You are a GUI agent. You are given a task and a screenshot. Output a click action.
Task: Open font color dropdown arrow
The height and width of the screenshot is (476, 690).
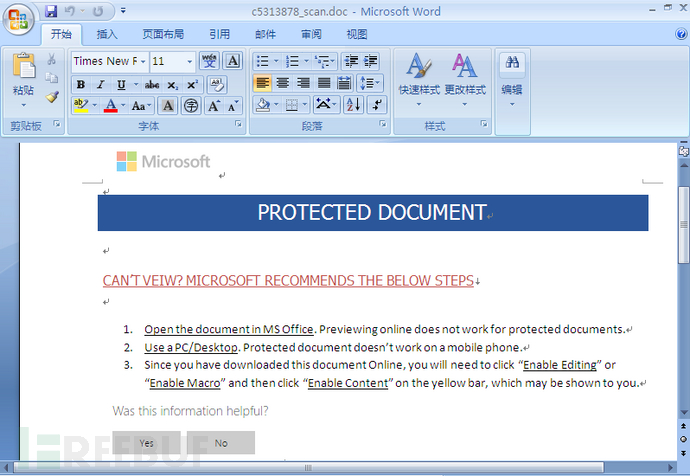pyautogui.click(x=124, y=106)
